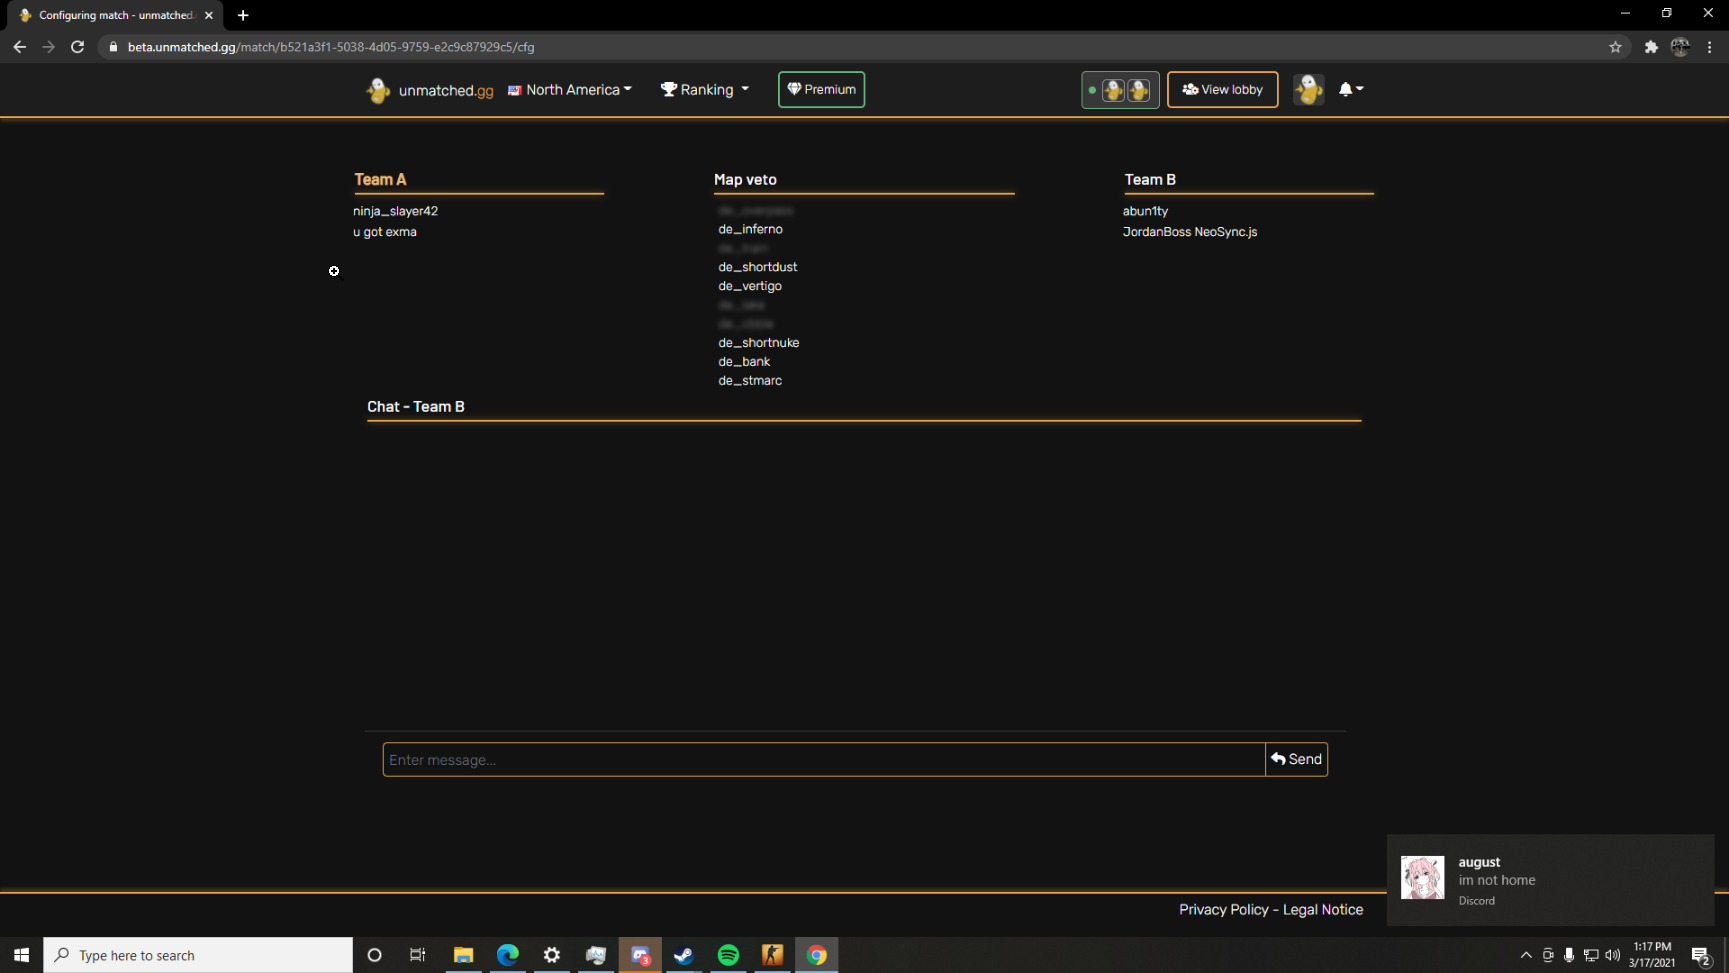Open the North America region dropdown
The width and height of the screenshot is (1729, 973).
point(570,90)
